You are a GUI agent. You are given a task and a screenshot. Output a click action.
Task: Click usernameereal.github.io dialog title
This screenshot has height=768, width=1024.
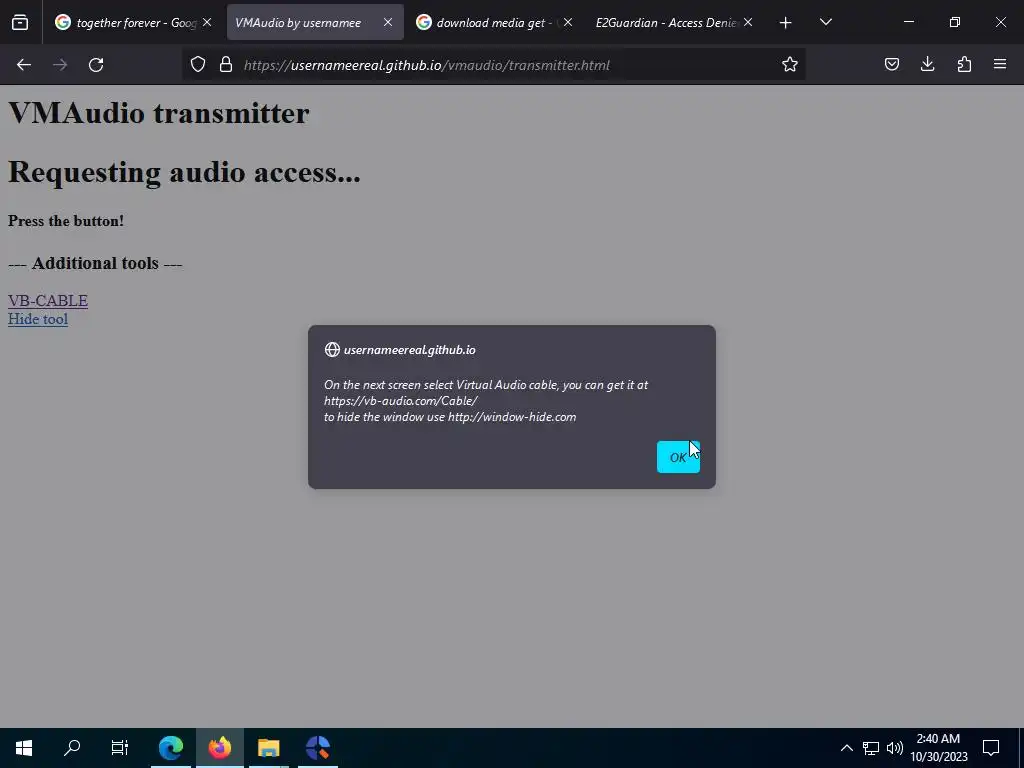409,350
